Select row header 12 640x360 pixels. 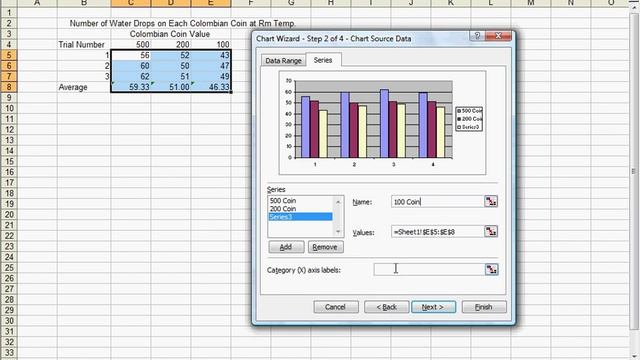tap(9, 129)
